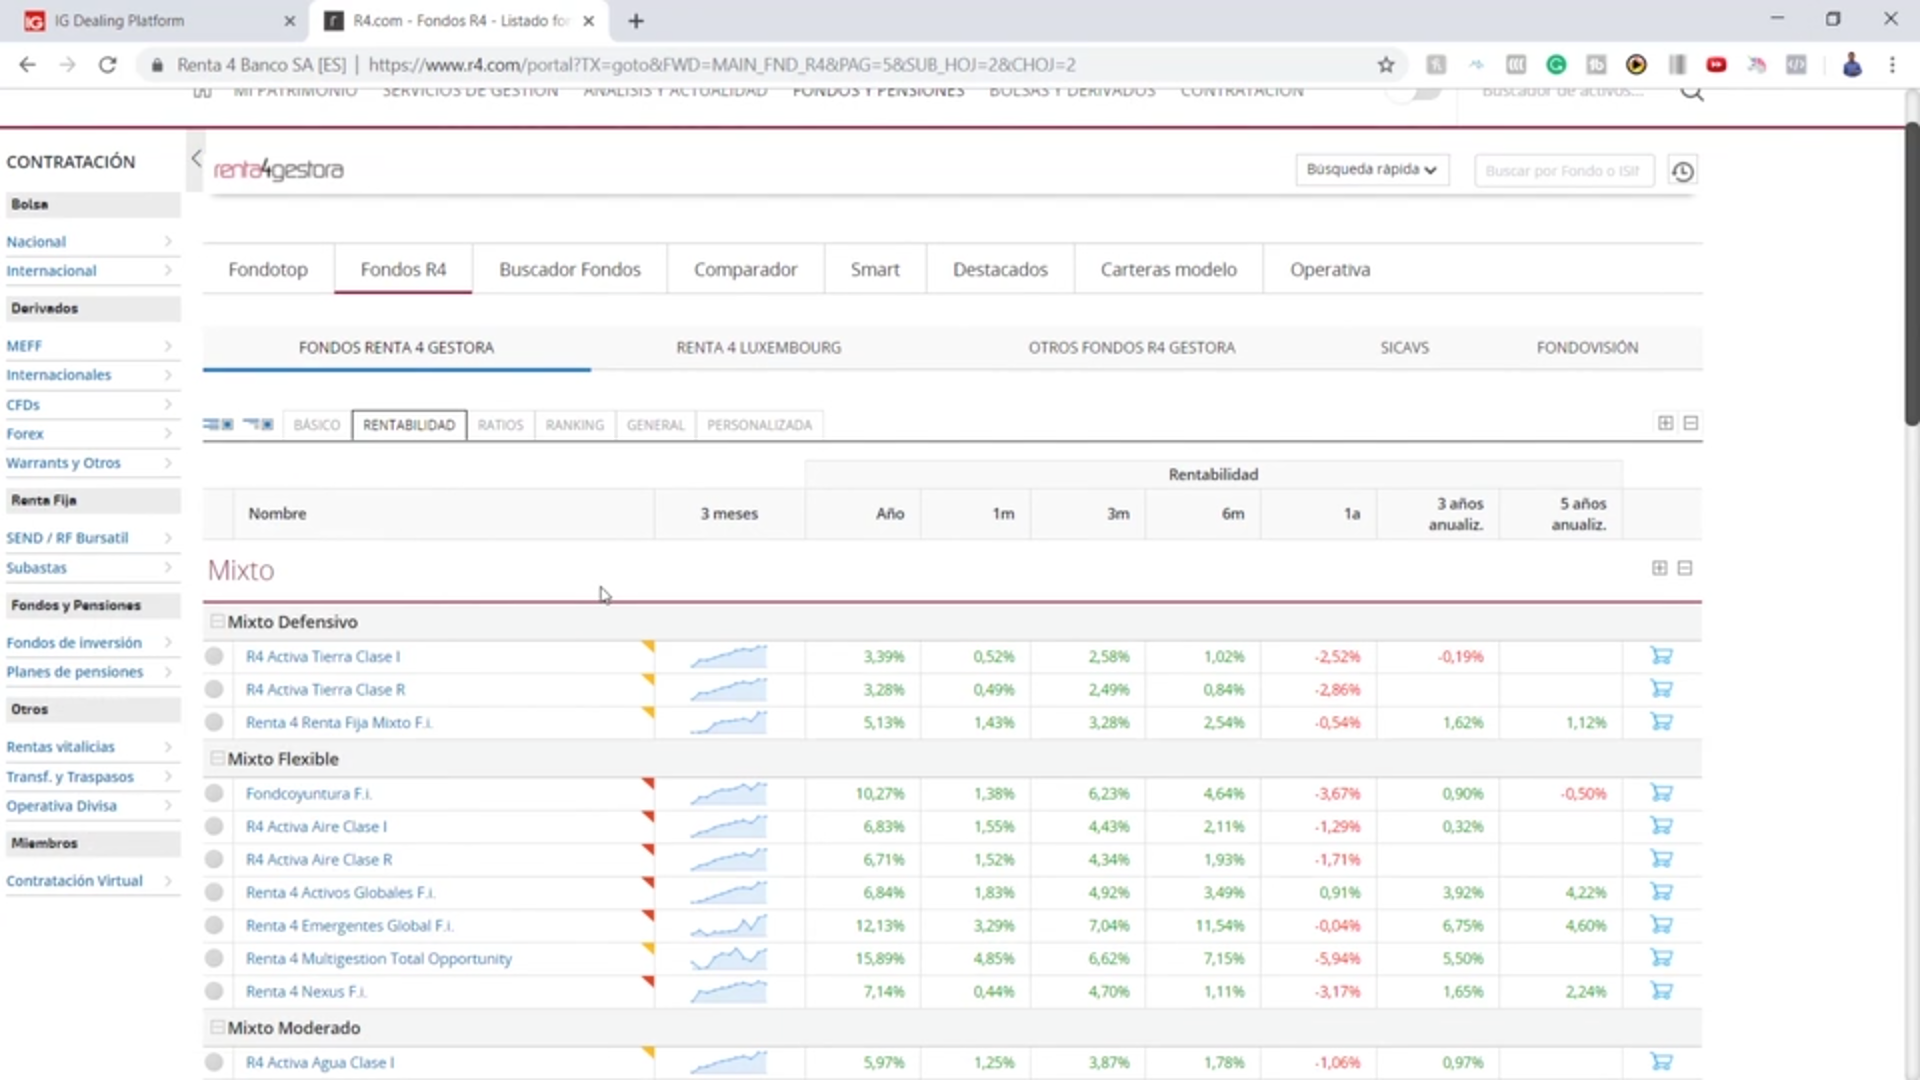
Task: Expand Forex sidebar entry
Action: click(x=168, y=433)
